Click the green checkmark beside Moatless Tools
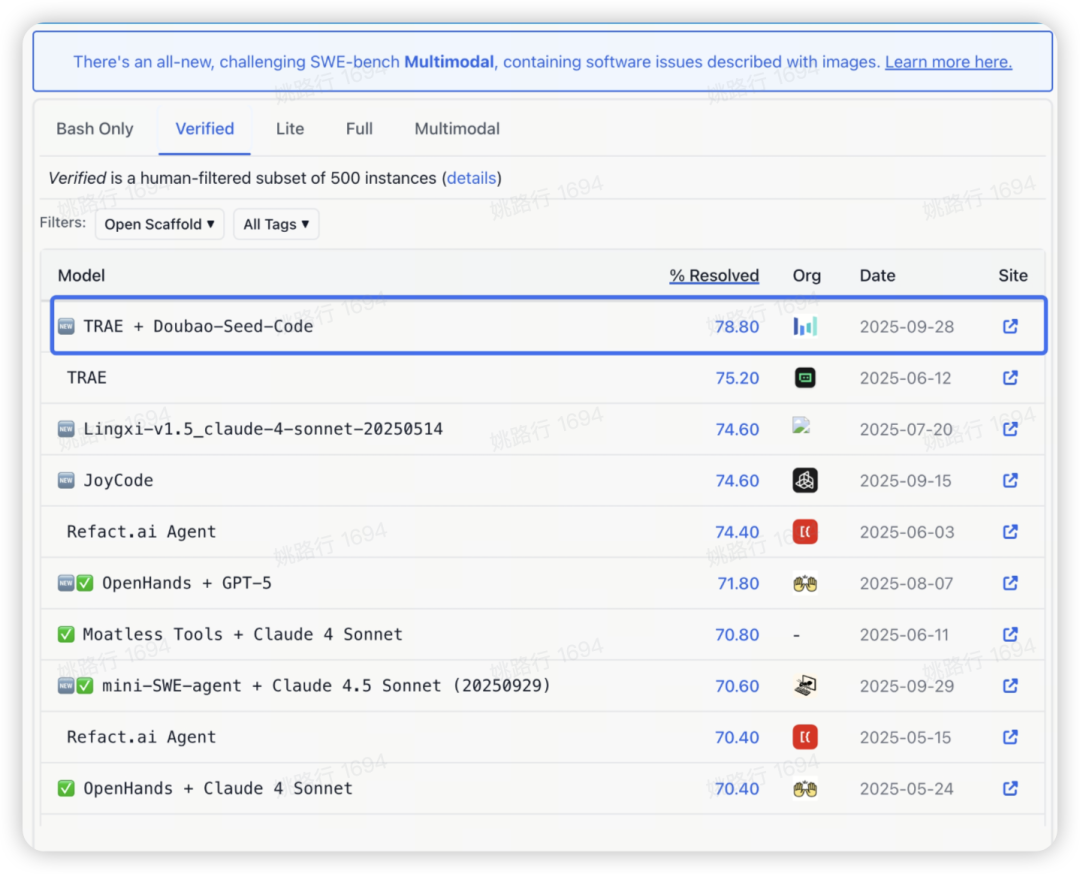 click(66, 634)
